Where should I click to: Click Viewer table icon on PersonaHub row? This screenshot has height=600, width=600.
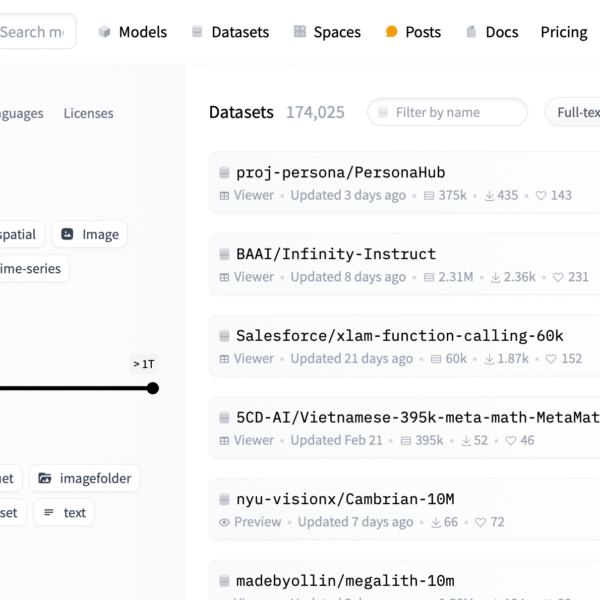[224, 196]
